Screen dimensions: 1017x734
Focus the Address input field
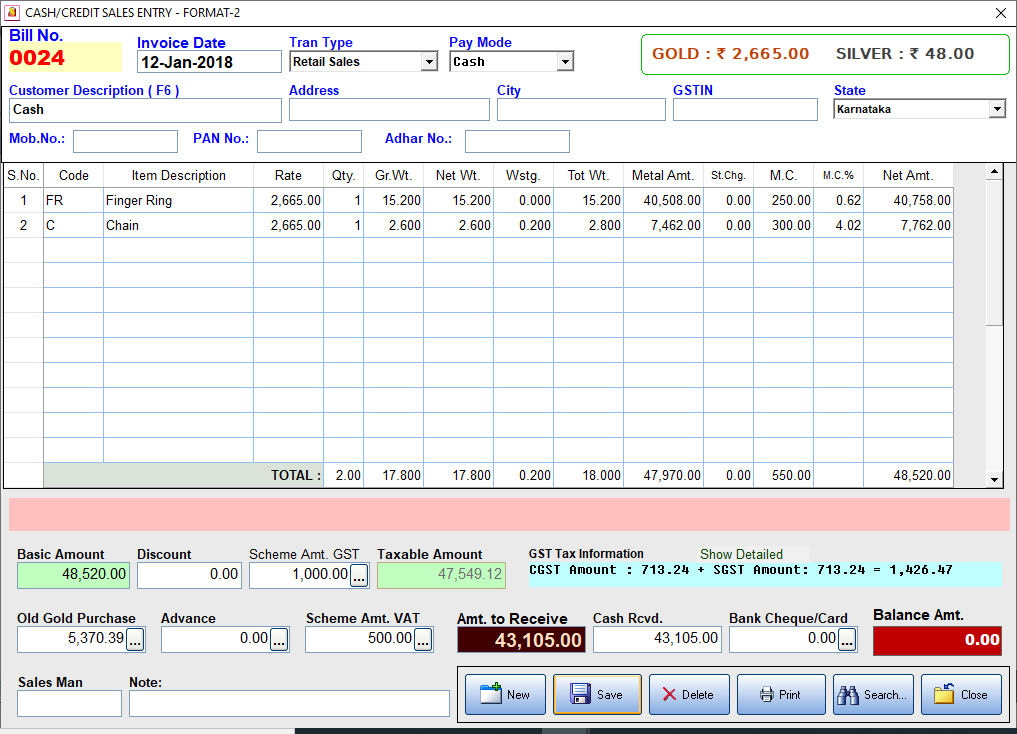pos(389,110)
